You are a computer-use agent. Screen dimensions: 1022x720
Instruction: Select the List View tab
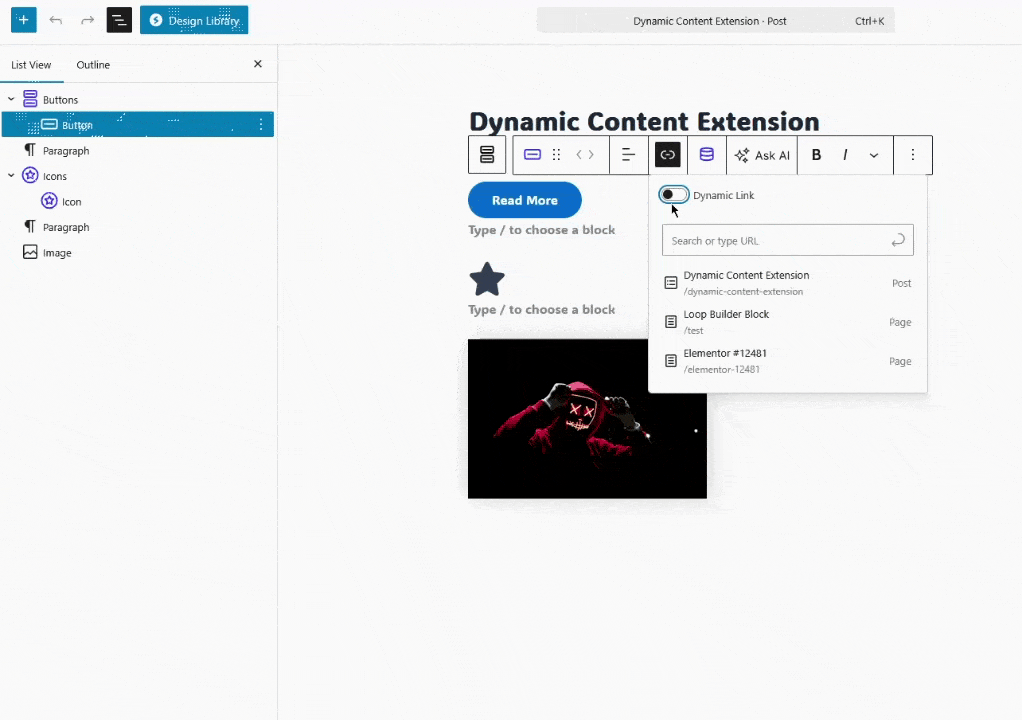tap(31, 65)
